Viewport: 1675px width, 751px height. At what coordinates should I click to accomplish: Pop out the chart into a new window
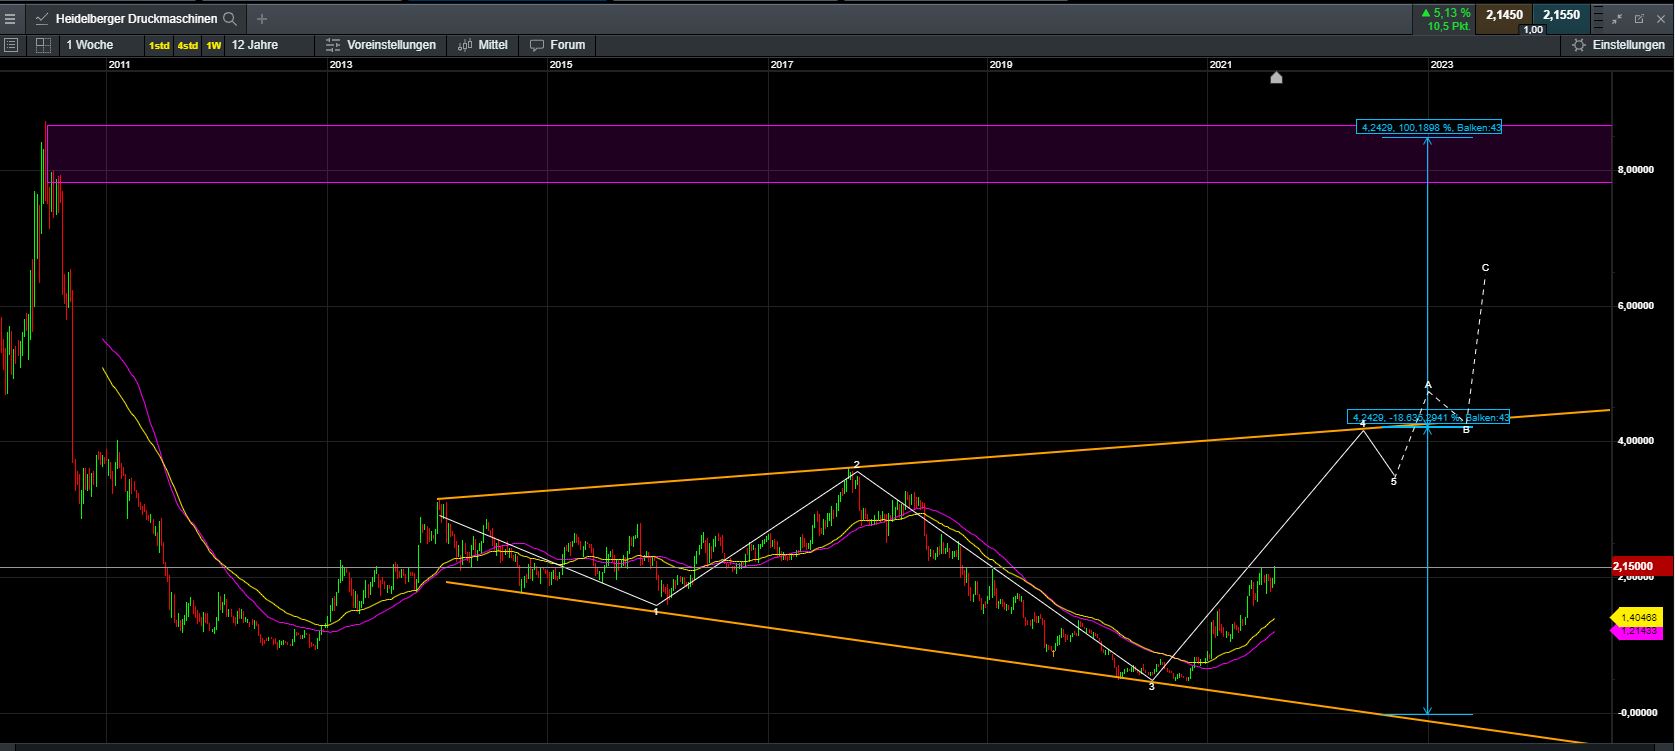click(x=1639, y=18)
